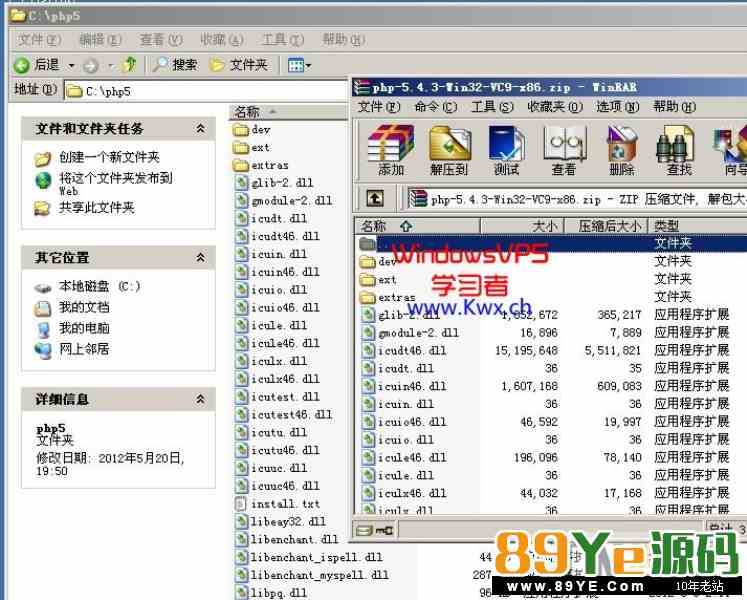Open Explorer Favorites (收藏) menu
The height and width of the screenshot is (600, 747).
pyautogui.click(x=222, y=39)
